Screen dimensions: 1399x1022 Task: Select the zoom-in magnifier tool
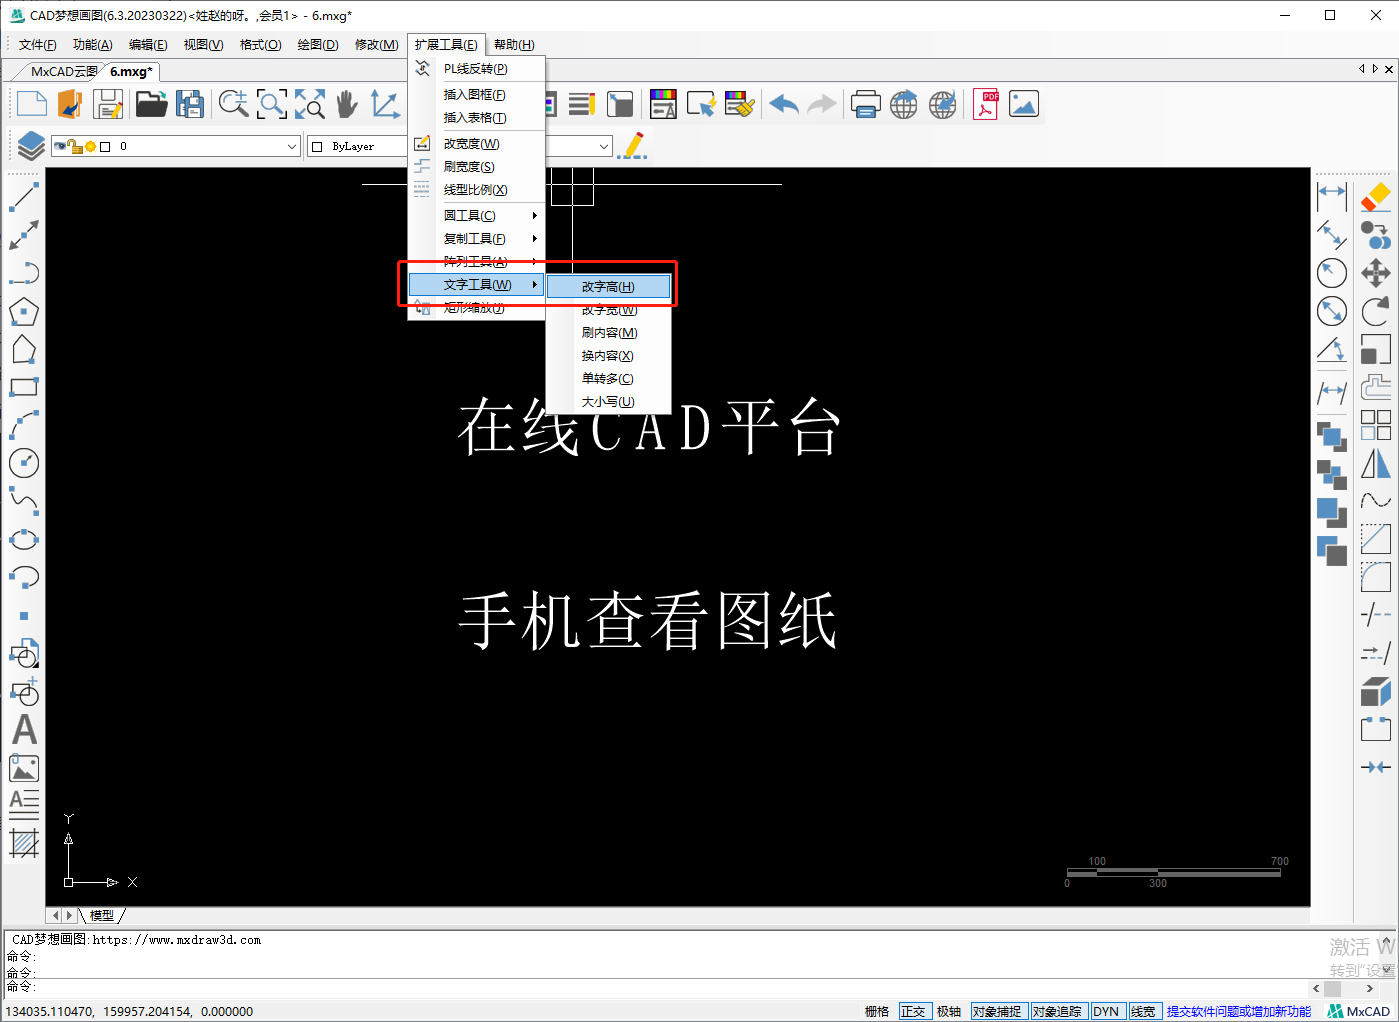[234, 104]
